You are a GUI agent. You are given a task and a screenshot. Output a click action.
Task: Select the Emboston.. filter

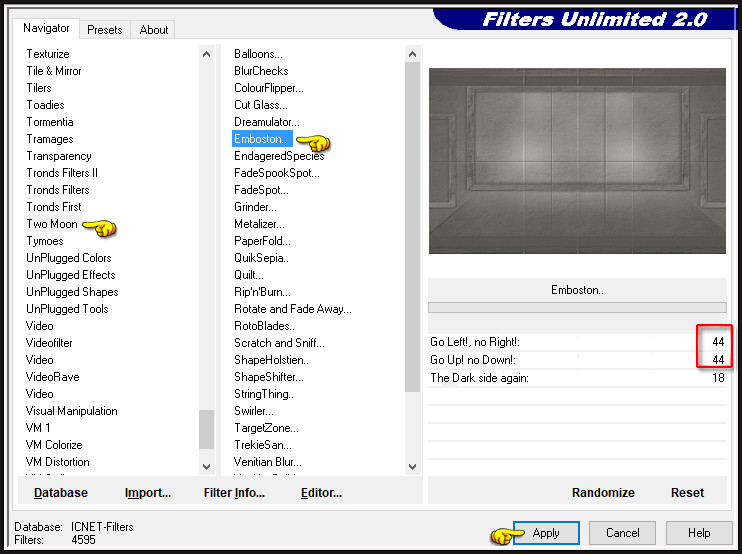tap(262, 139)
